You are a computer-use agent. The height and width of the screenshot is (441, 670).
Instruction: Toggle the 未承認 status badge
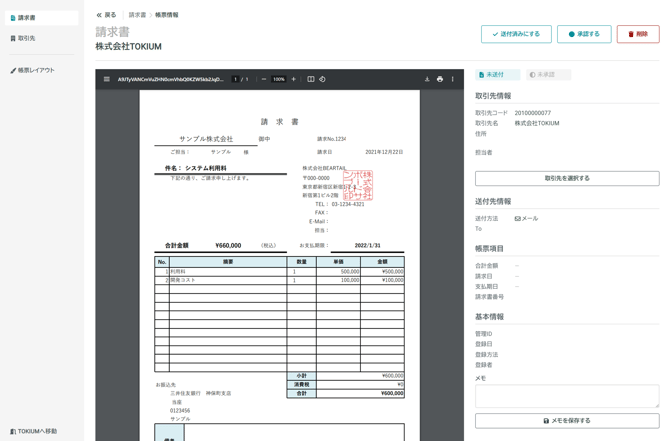[x=548, y=75]
